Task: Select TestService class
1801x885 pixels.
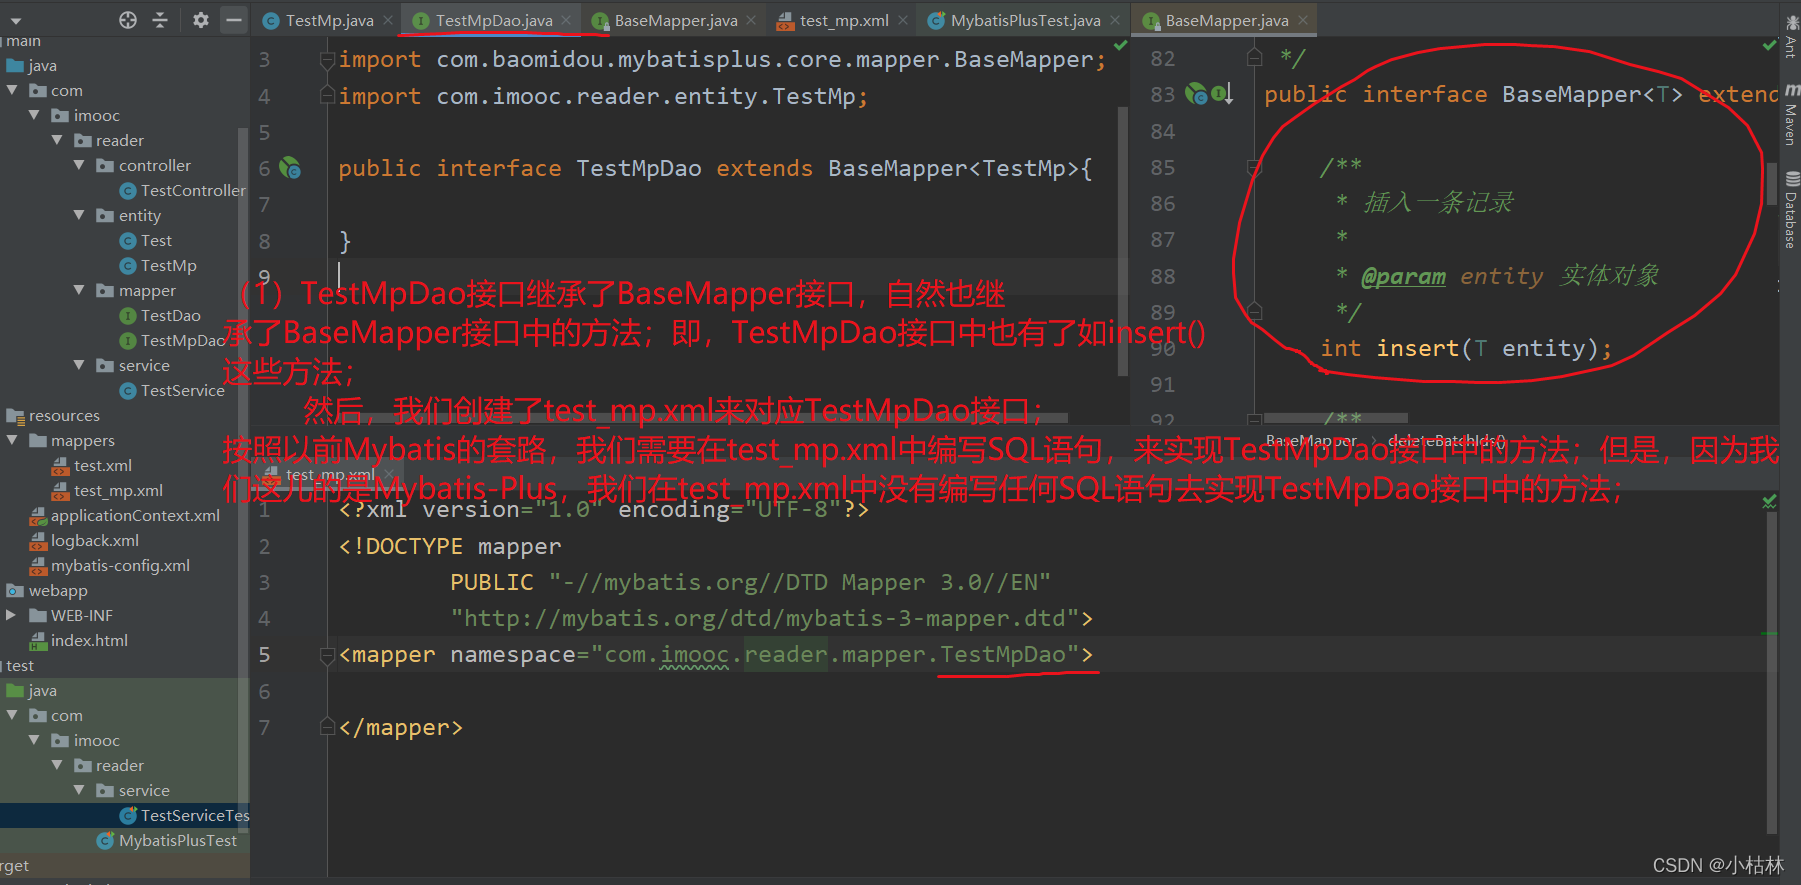Action: [172, 391]
